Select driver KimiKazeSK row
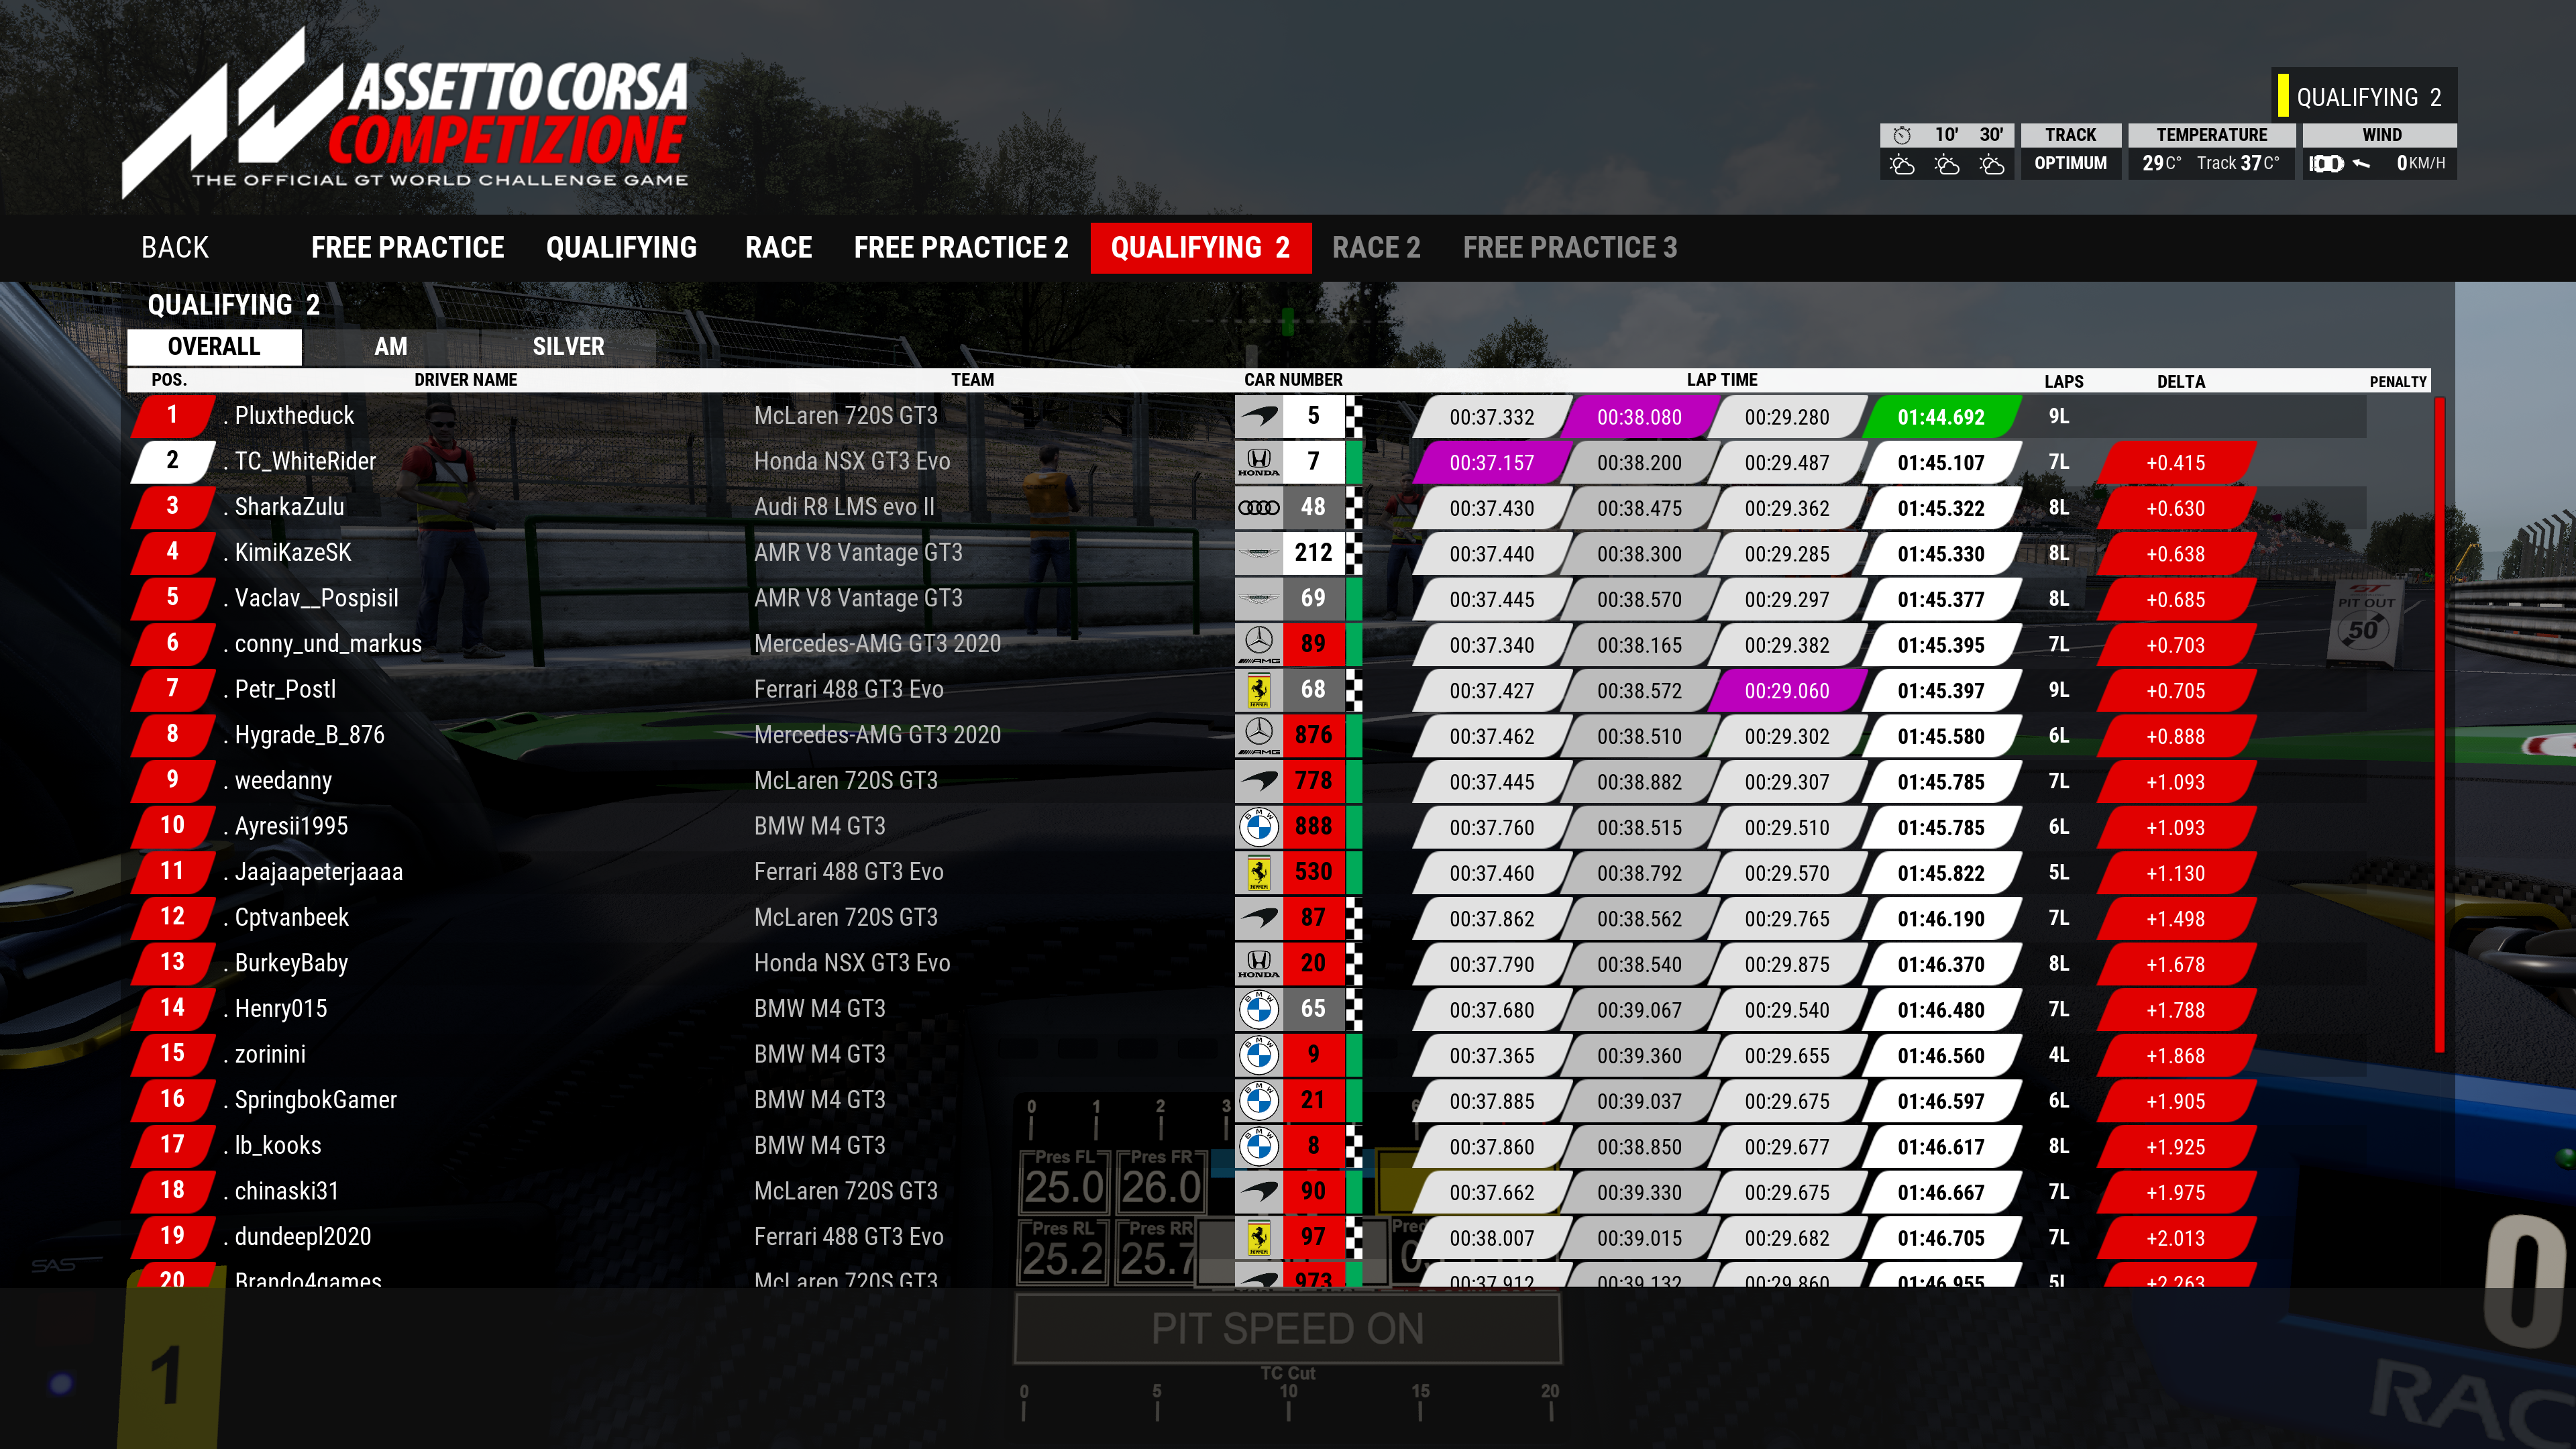The width and height of the screenshot is (2576, 1449). click(x=1247, y=553)
